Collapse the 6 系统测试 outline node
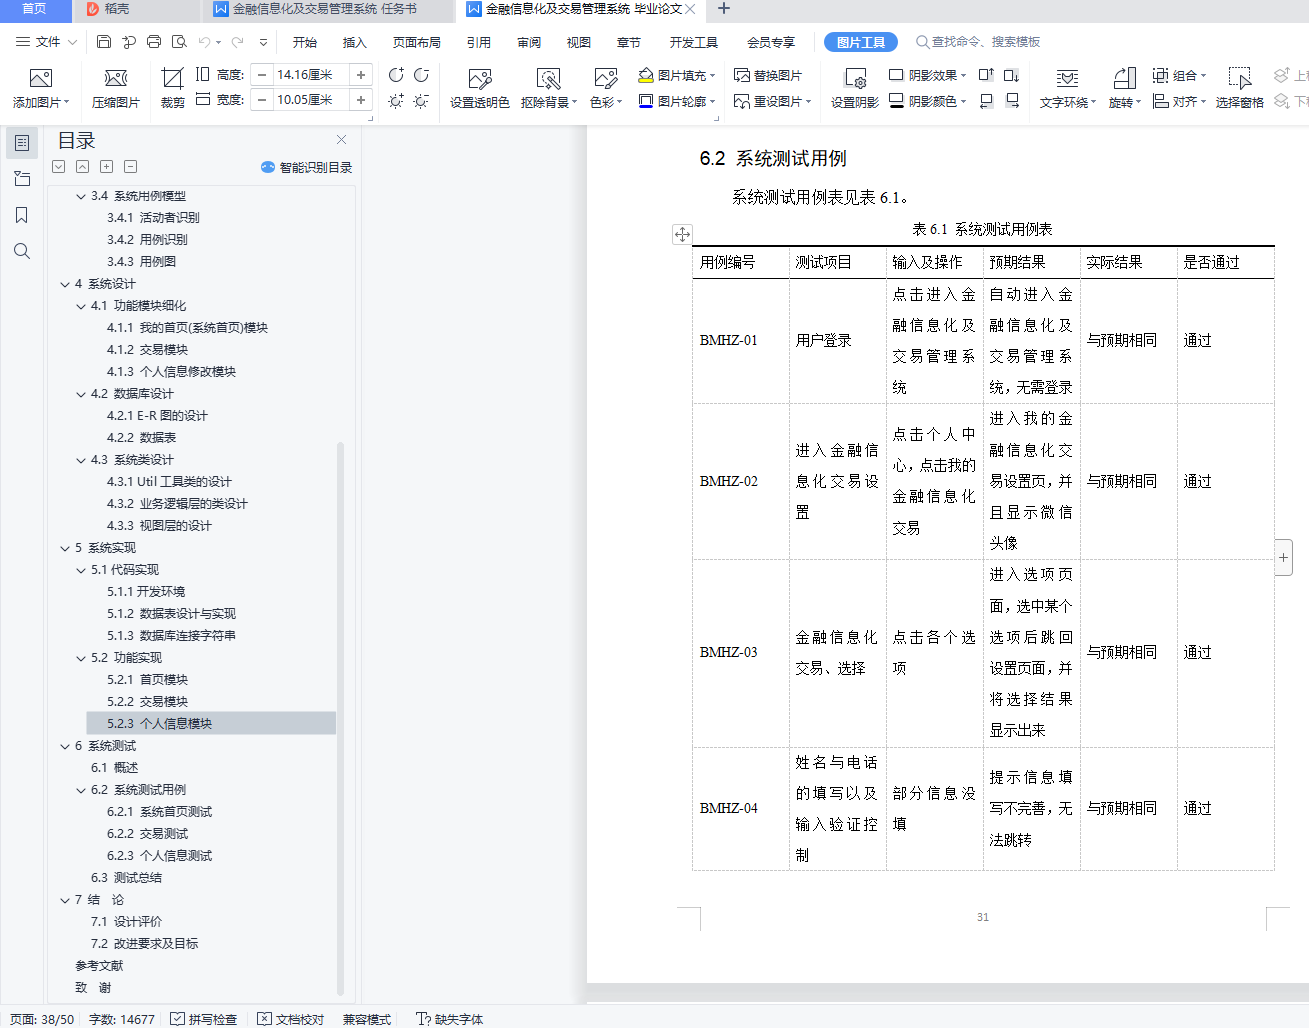1309x1028 pixels. (65, 746)
